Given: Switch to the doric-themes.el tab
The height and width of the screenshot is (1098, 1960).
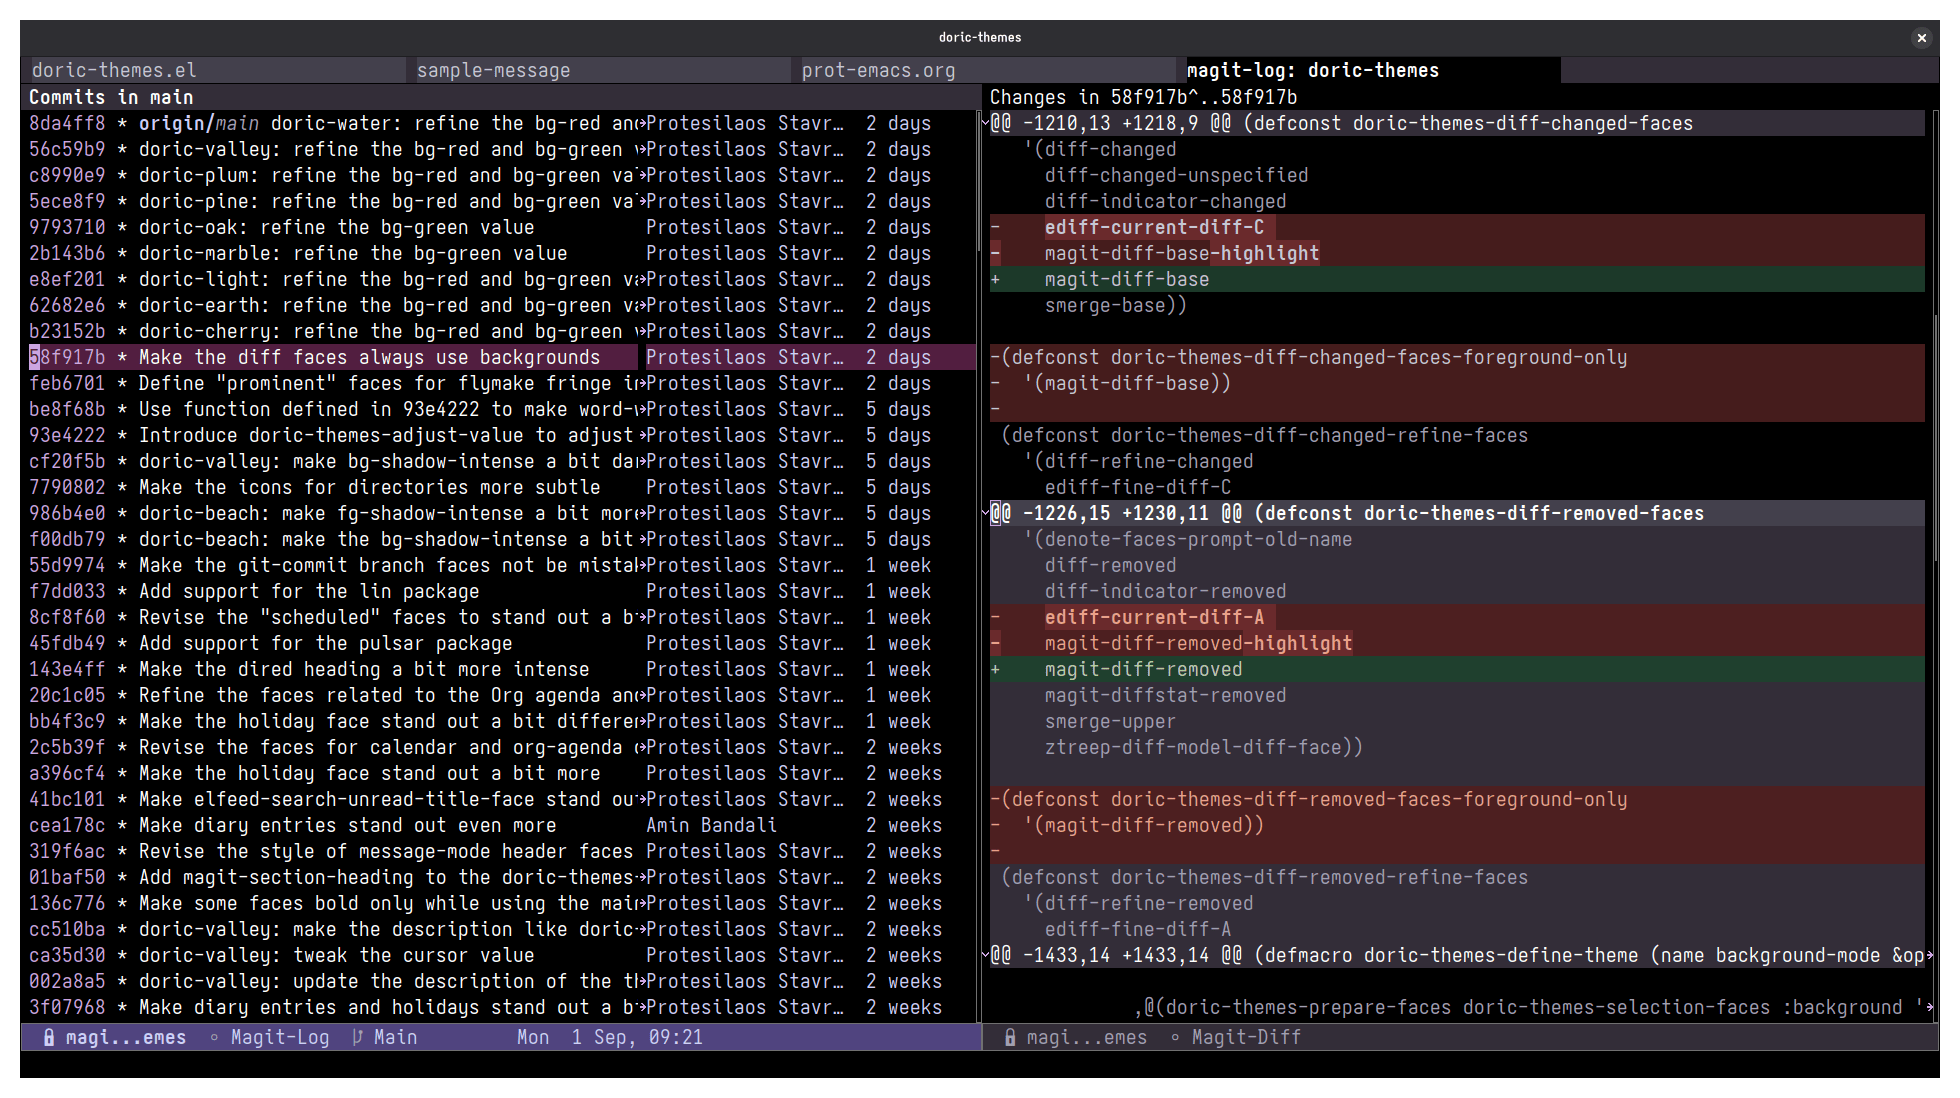Looking at the screenshot, I should pos(213,70).
